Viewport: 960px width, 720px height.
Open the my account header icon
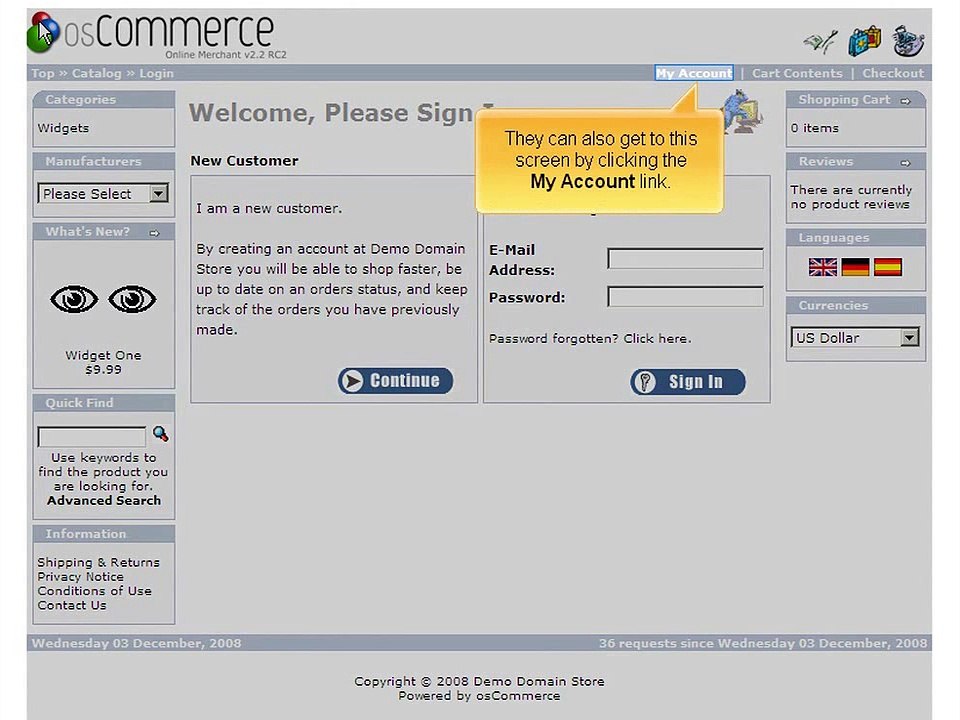(x=820, y=42)
